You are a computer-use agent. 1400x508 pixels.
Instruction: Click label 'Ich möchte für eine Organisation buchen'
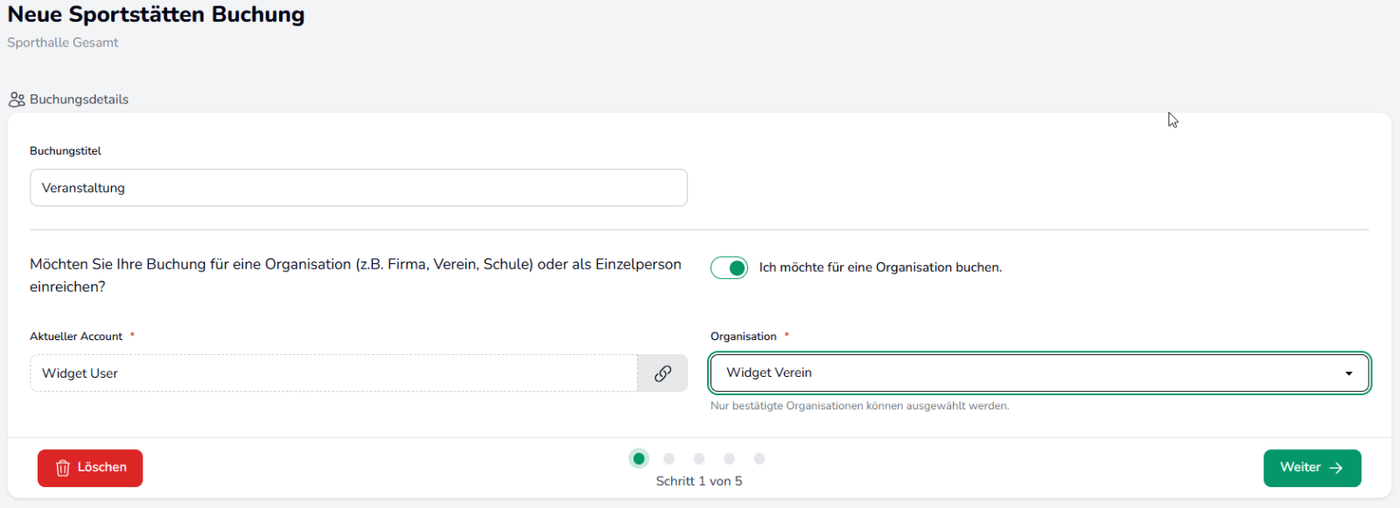[880, 268]
